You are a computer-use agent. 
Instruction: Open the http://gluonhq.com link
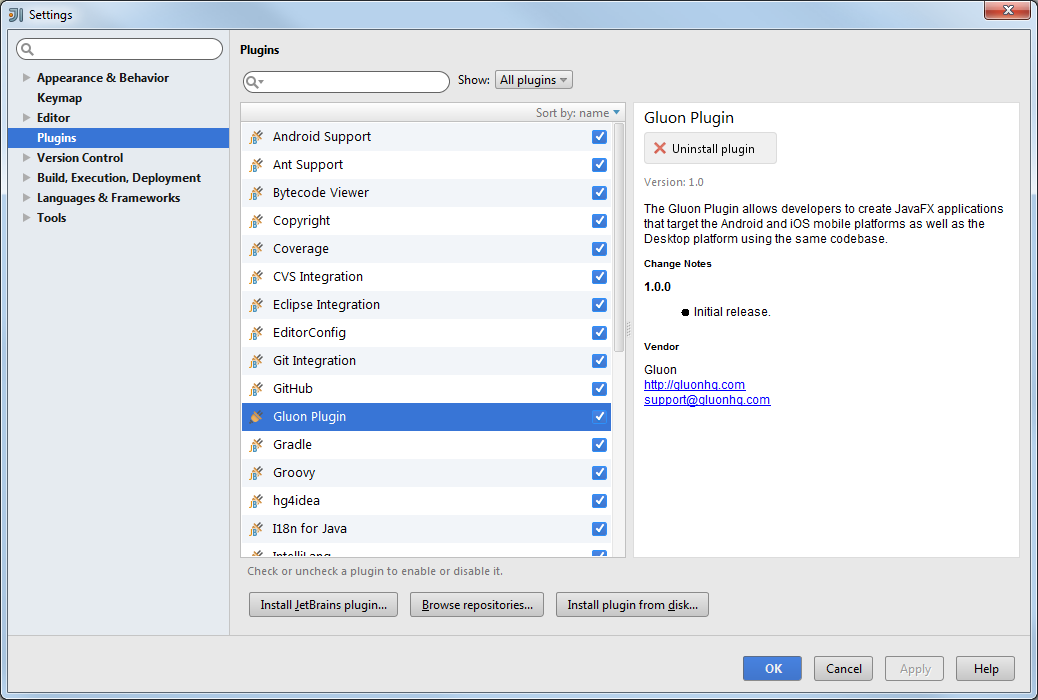[x=694, y=385]
